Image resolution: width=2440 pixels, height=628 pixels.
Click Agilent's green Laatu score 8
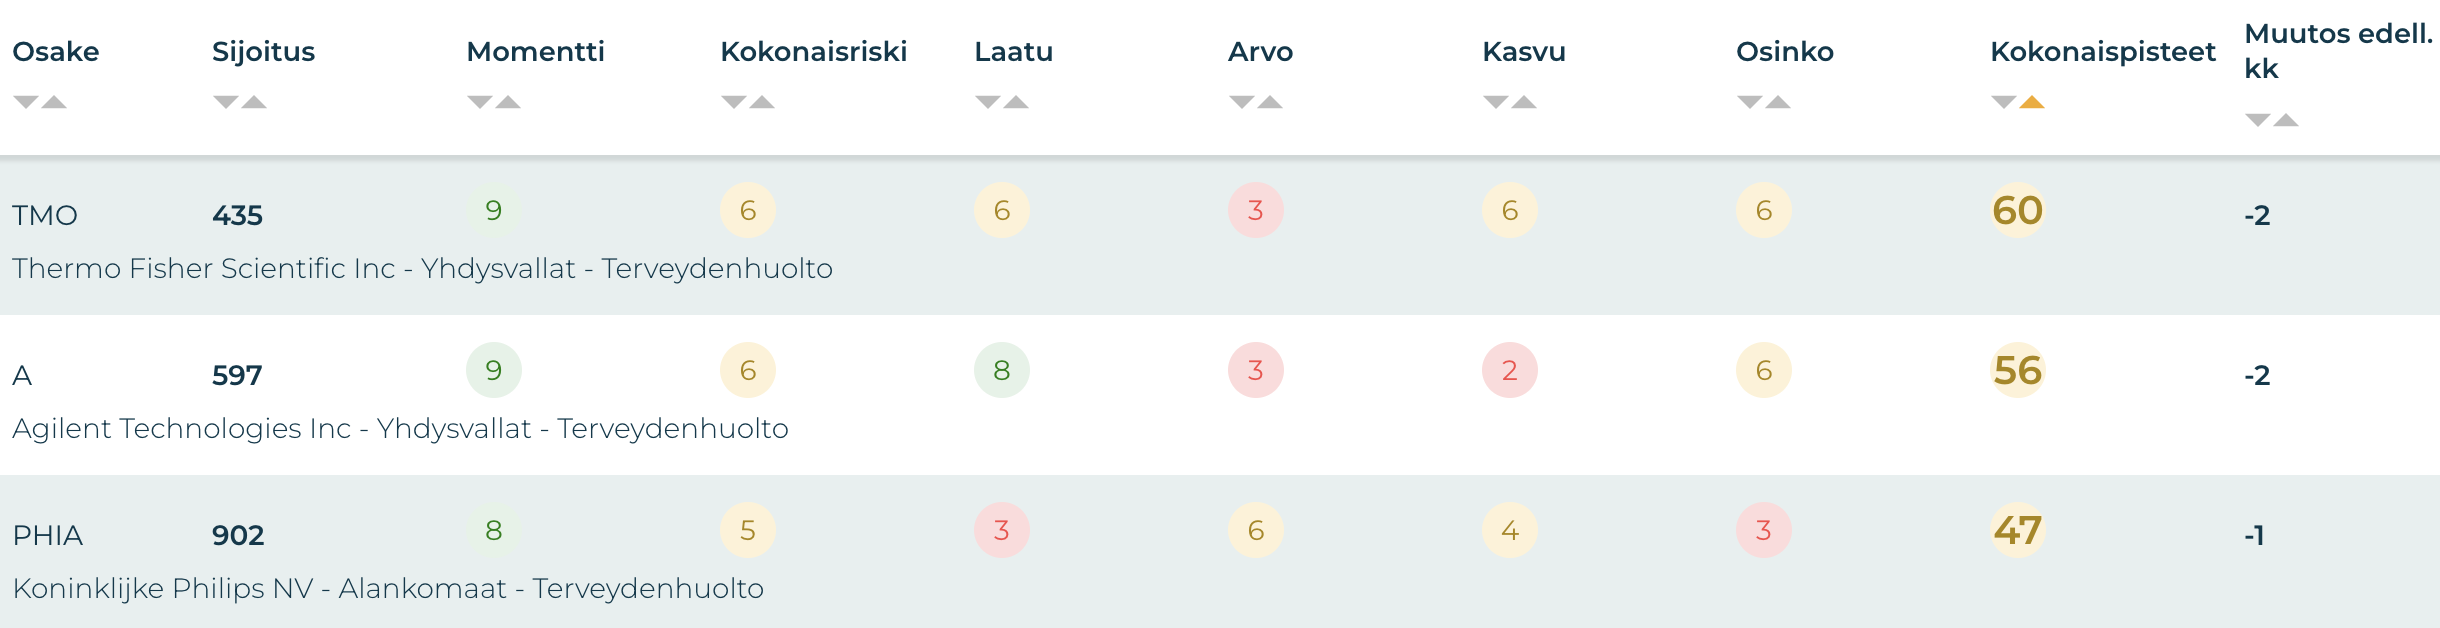click(x=1002, y=371)
